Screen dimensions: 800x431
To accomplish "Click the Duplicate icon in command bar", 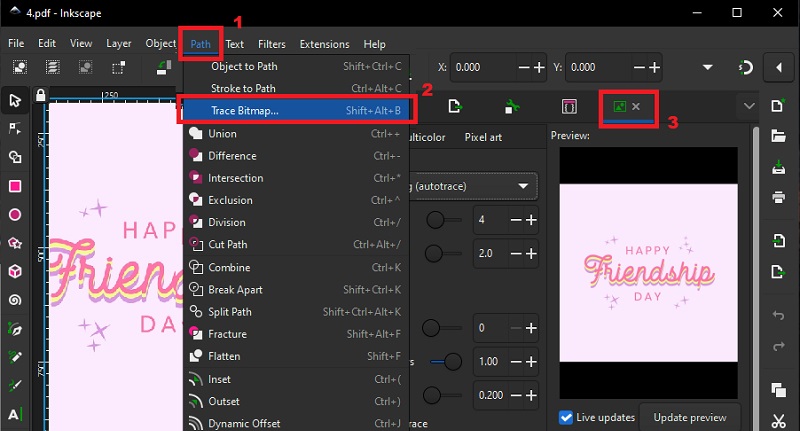I will (778, 390).
